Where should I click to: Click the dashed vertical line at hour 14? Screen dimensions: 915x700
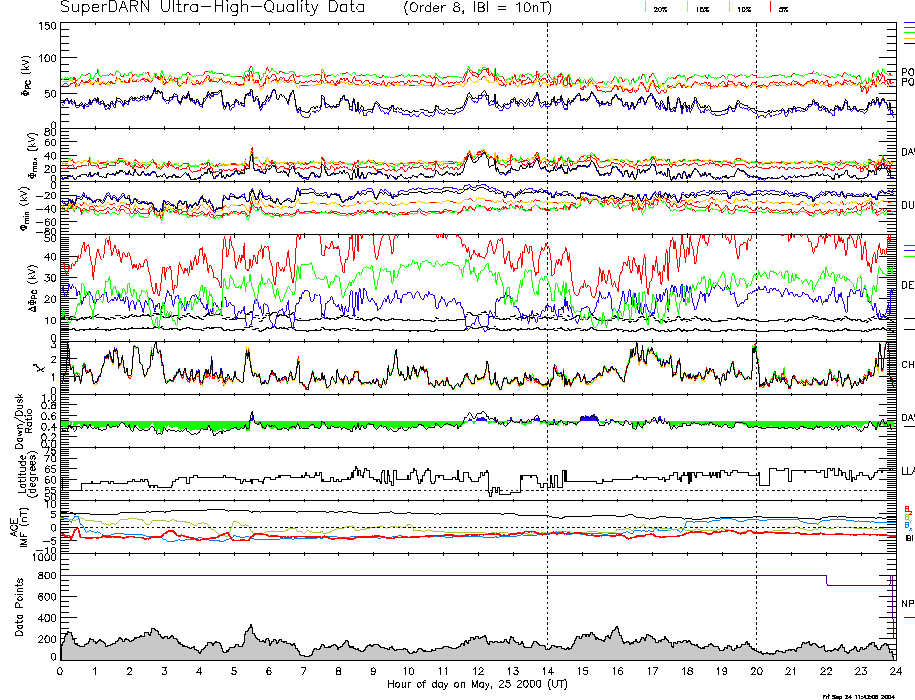(x=547, y=300)
